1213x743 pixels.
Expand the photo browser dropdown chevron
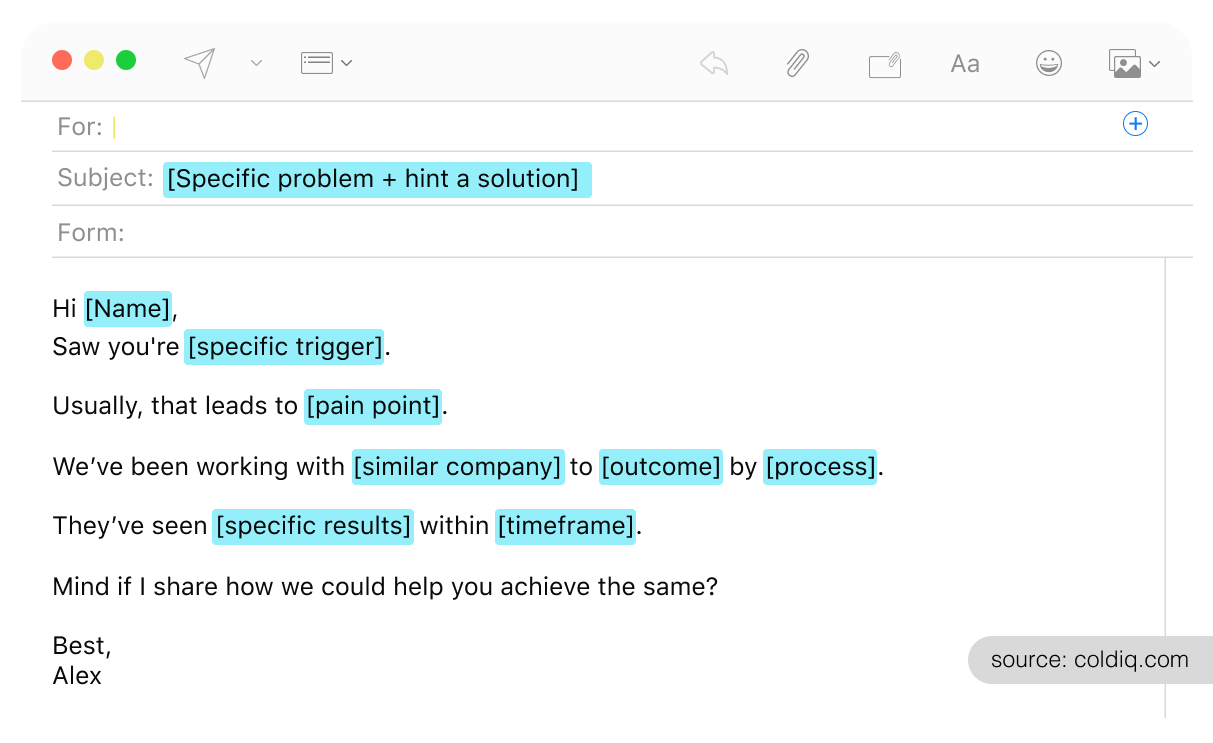coord(1155,64)
